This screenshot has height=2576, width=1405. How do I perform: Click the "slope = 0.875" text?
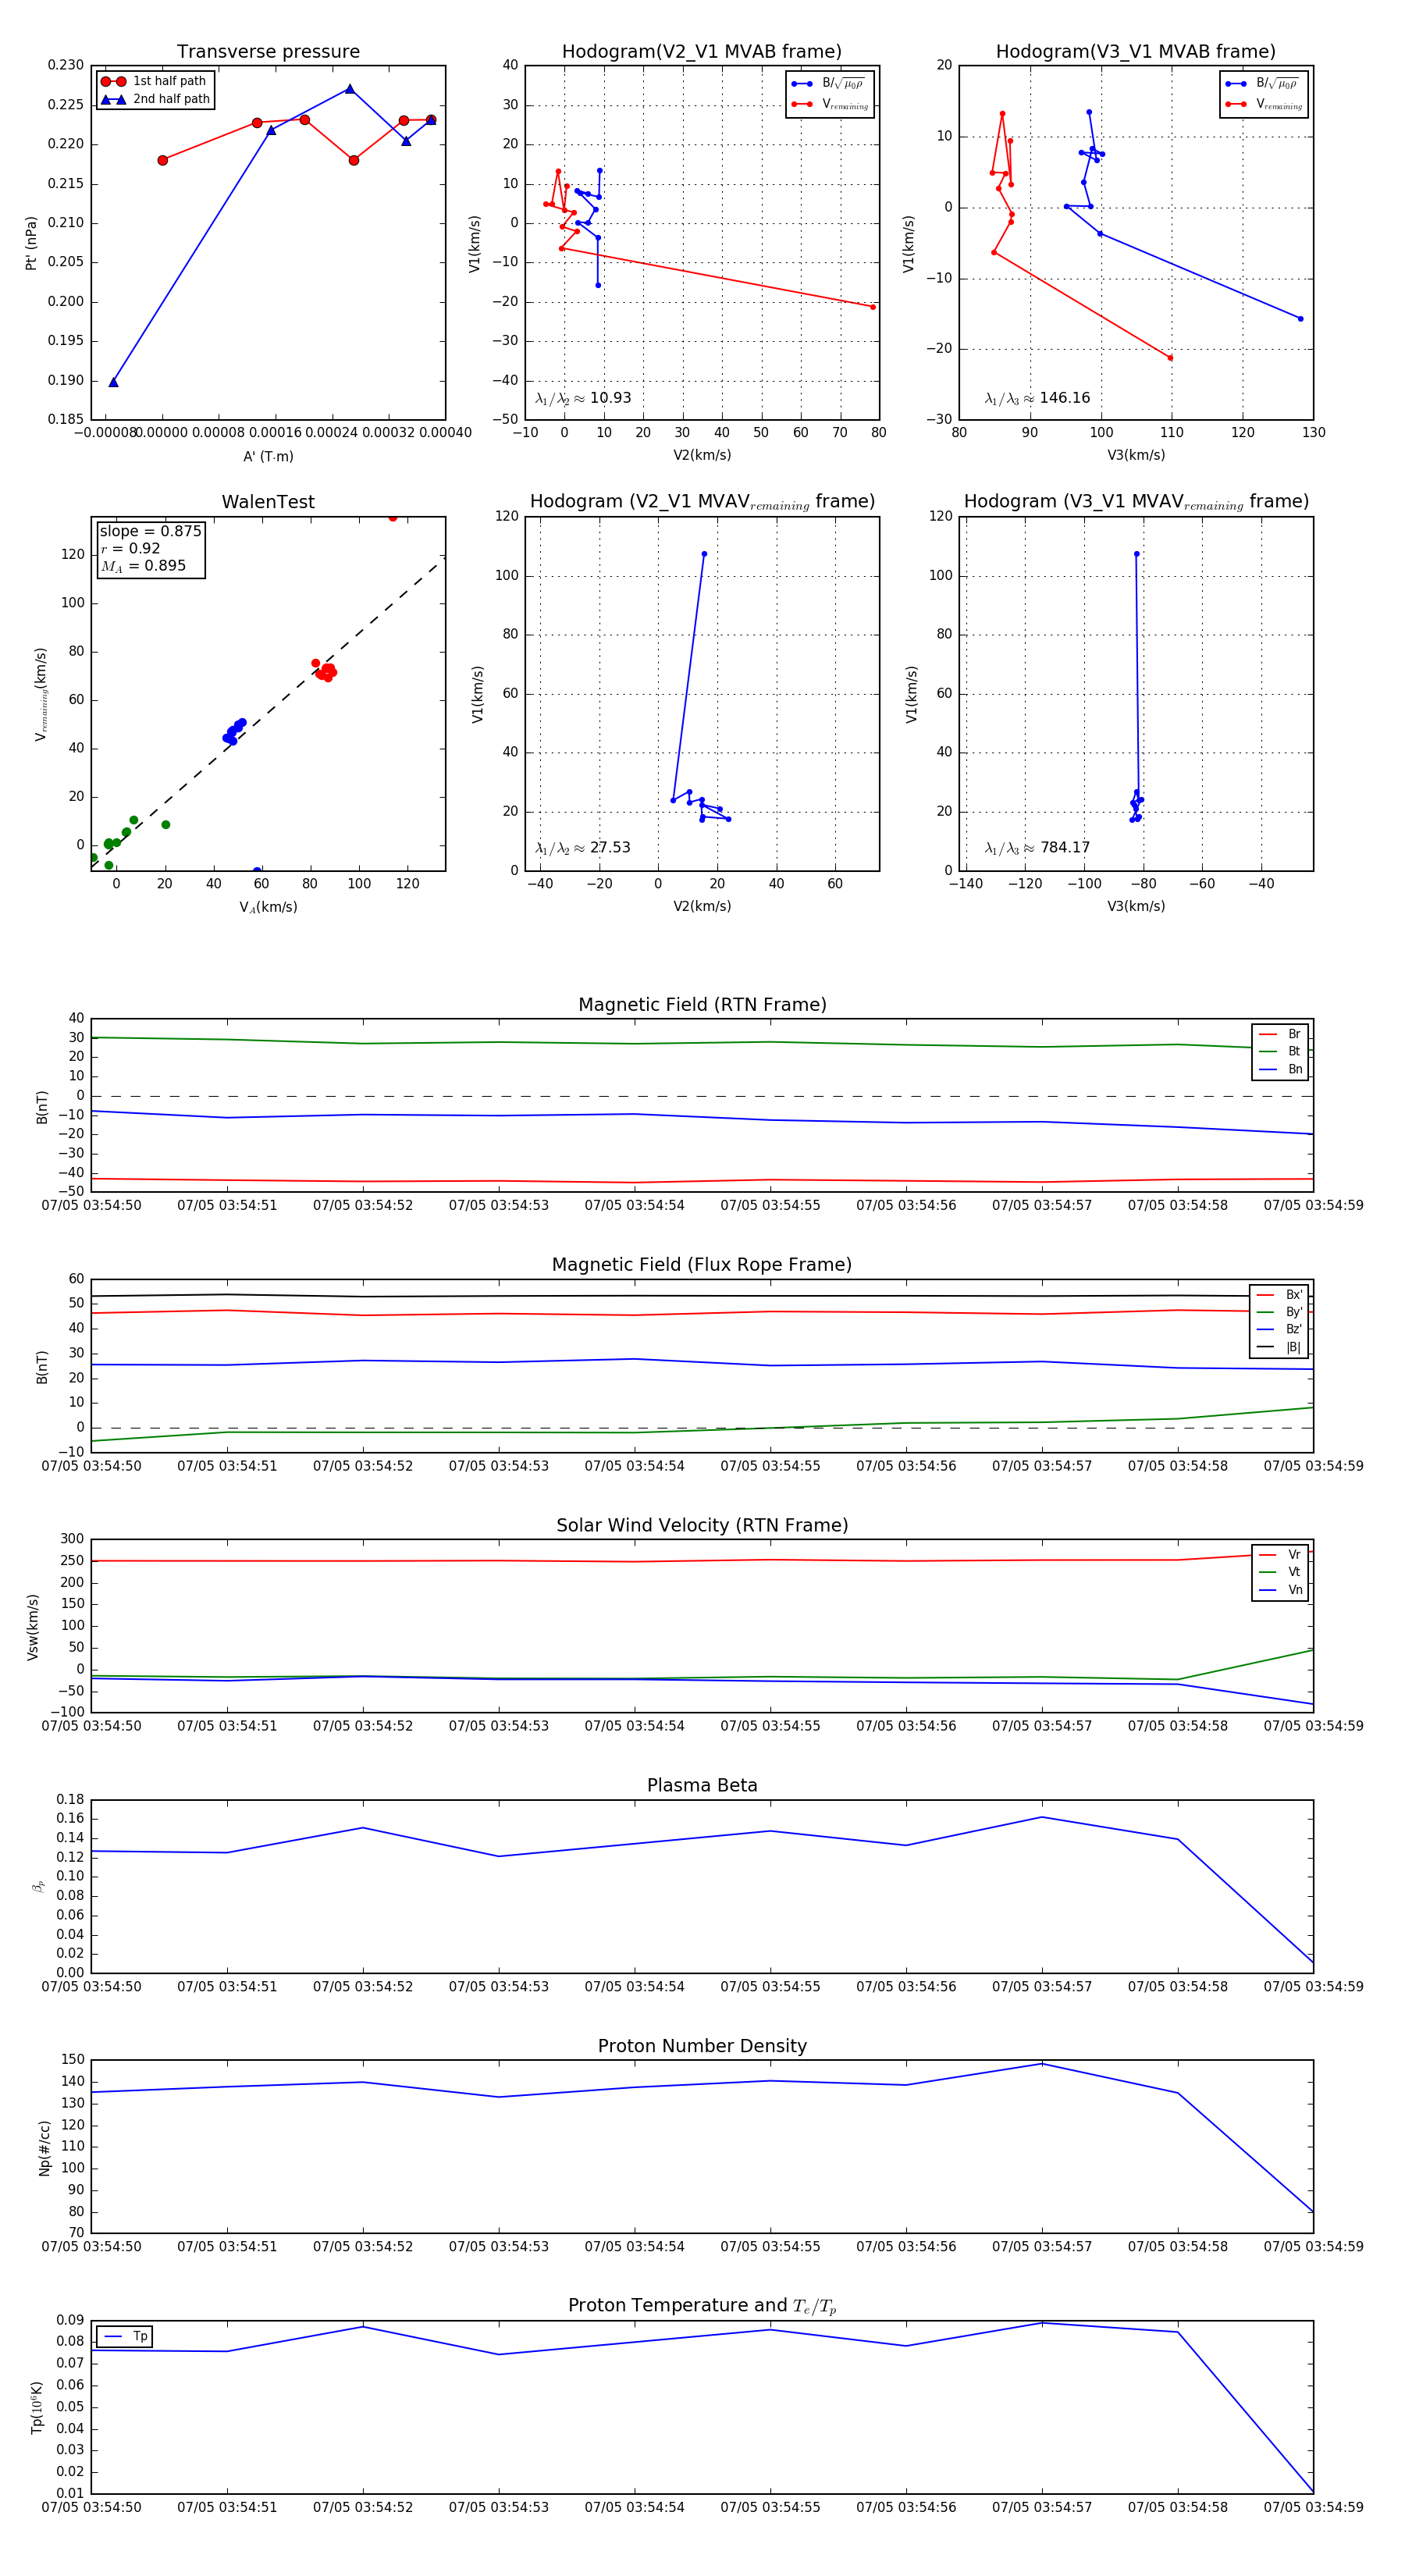coord(150,531)
